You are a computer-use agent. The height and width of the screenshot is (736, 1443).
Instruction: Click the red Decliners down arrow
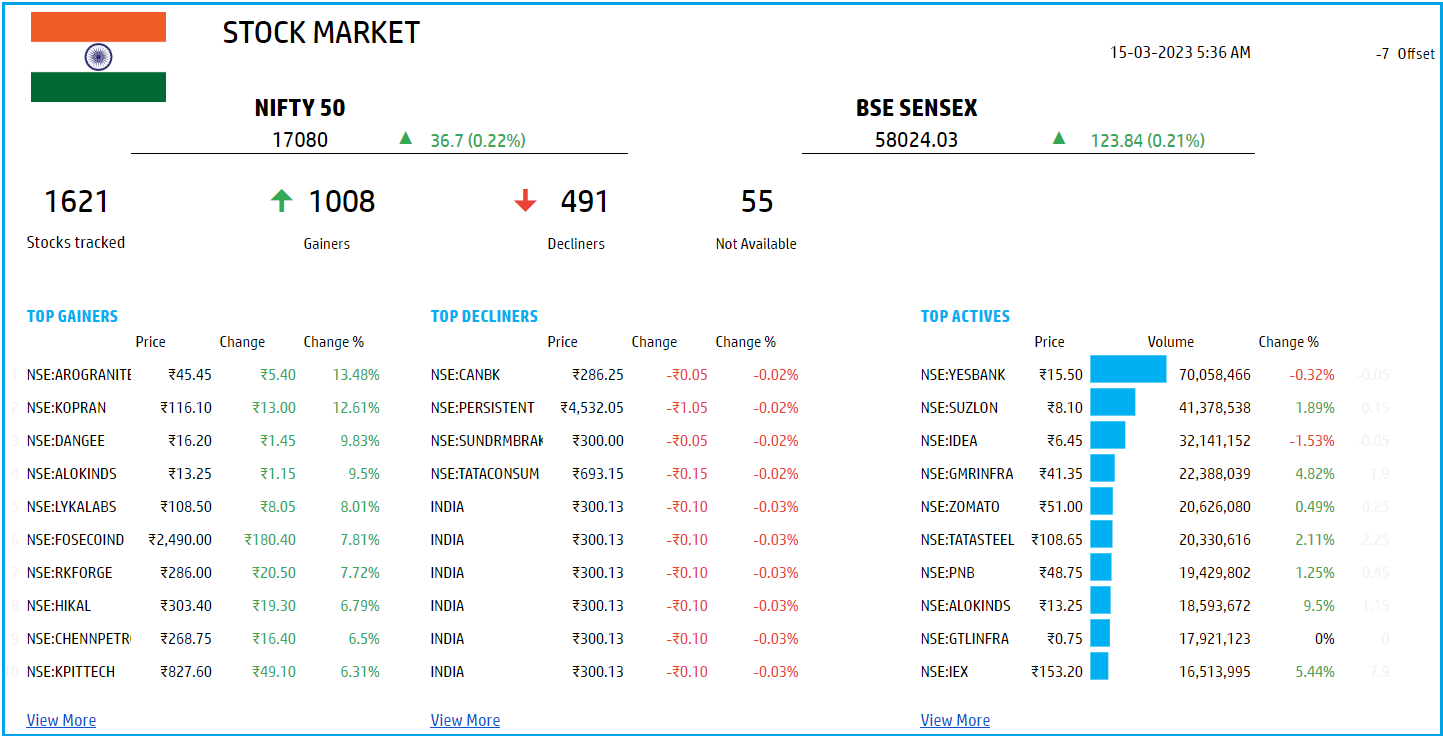526,202
